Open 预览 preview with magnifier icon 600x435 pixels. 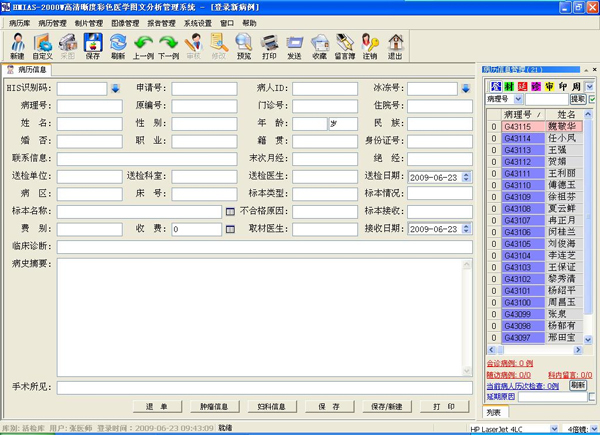pos(244,46)
